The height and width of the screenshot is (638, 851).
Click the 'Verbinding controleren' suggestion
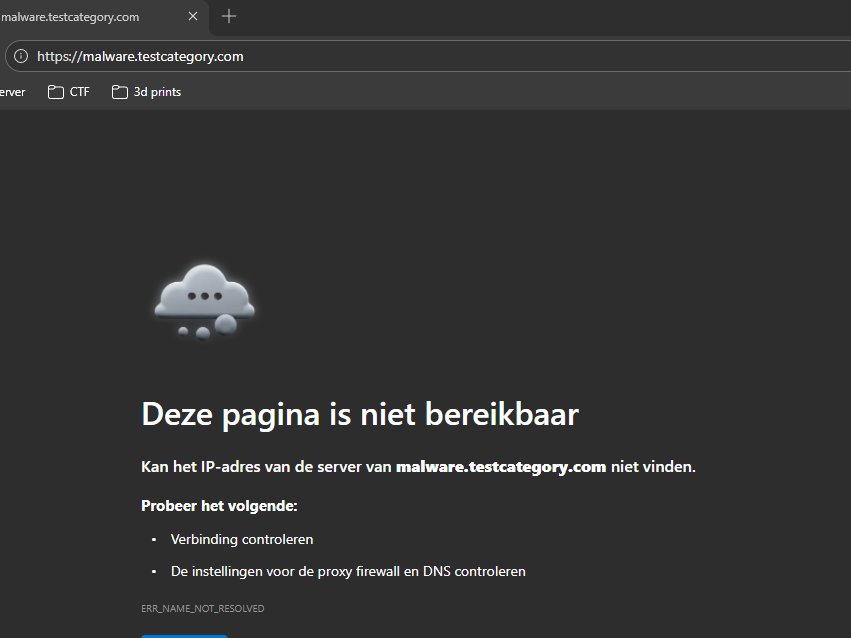click(x=242, y=539)
